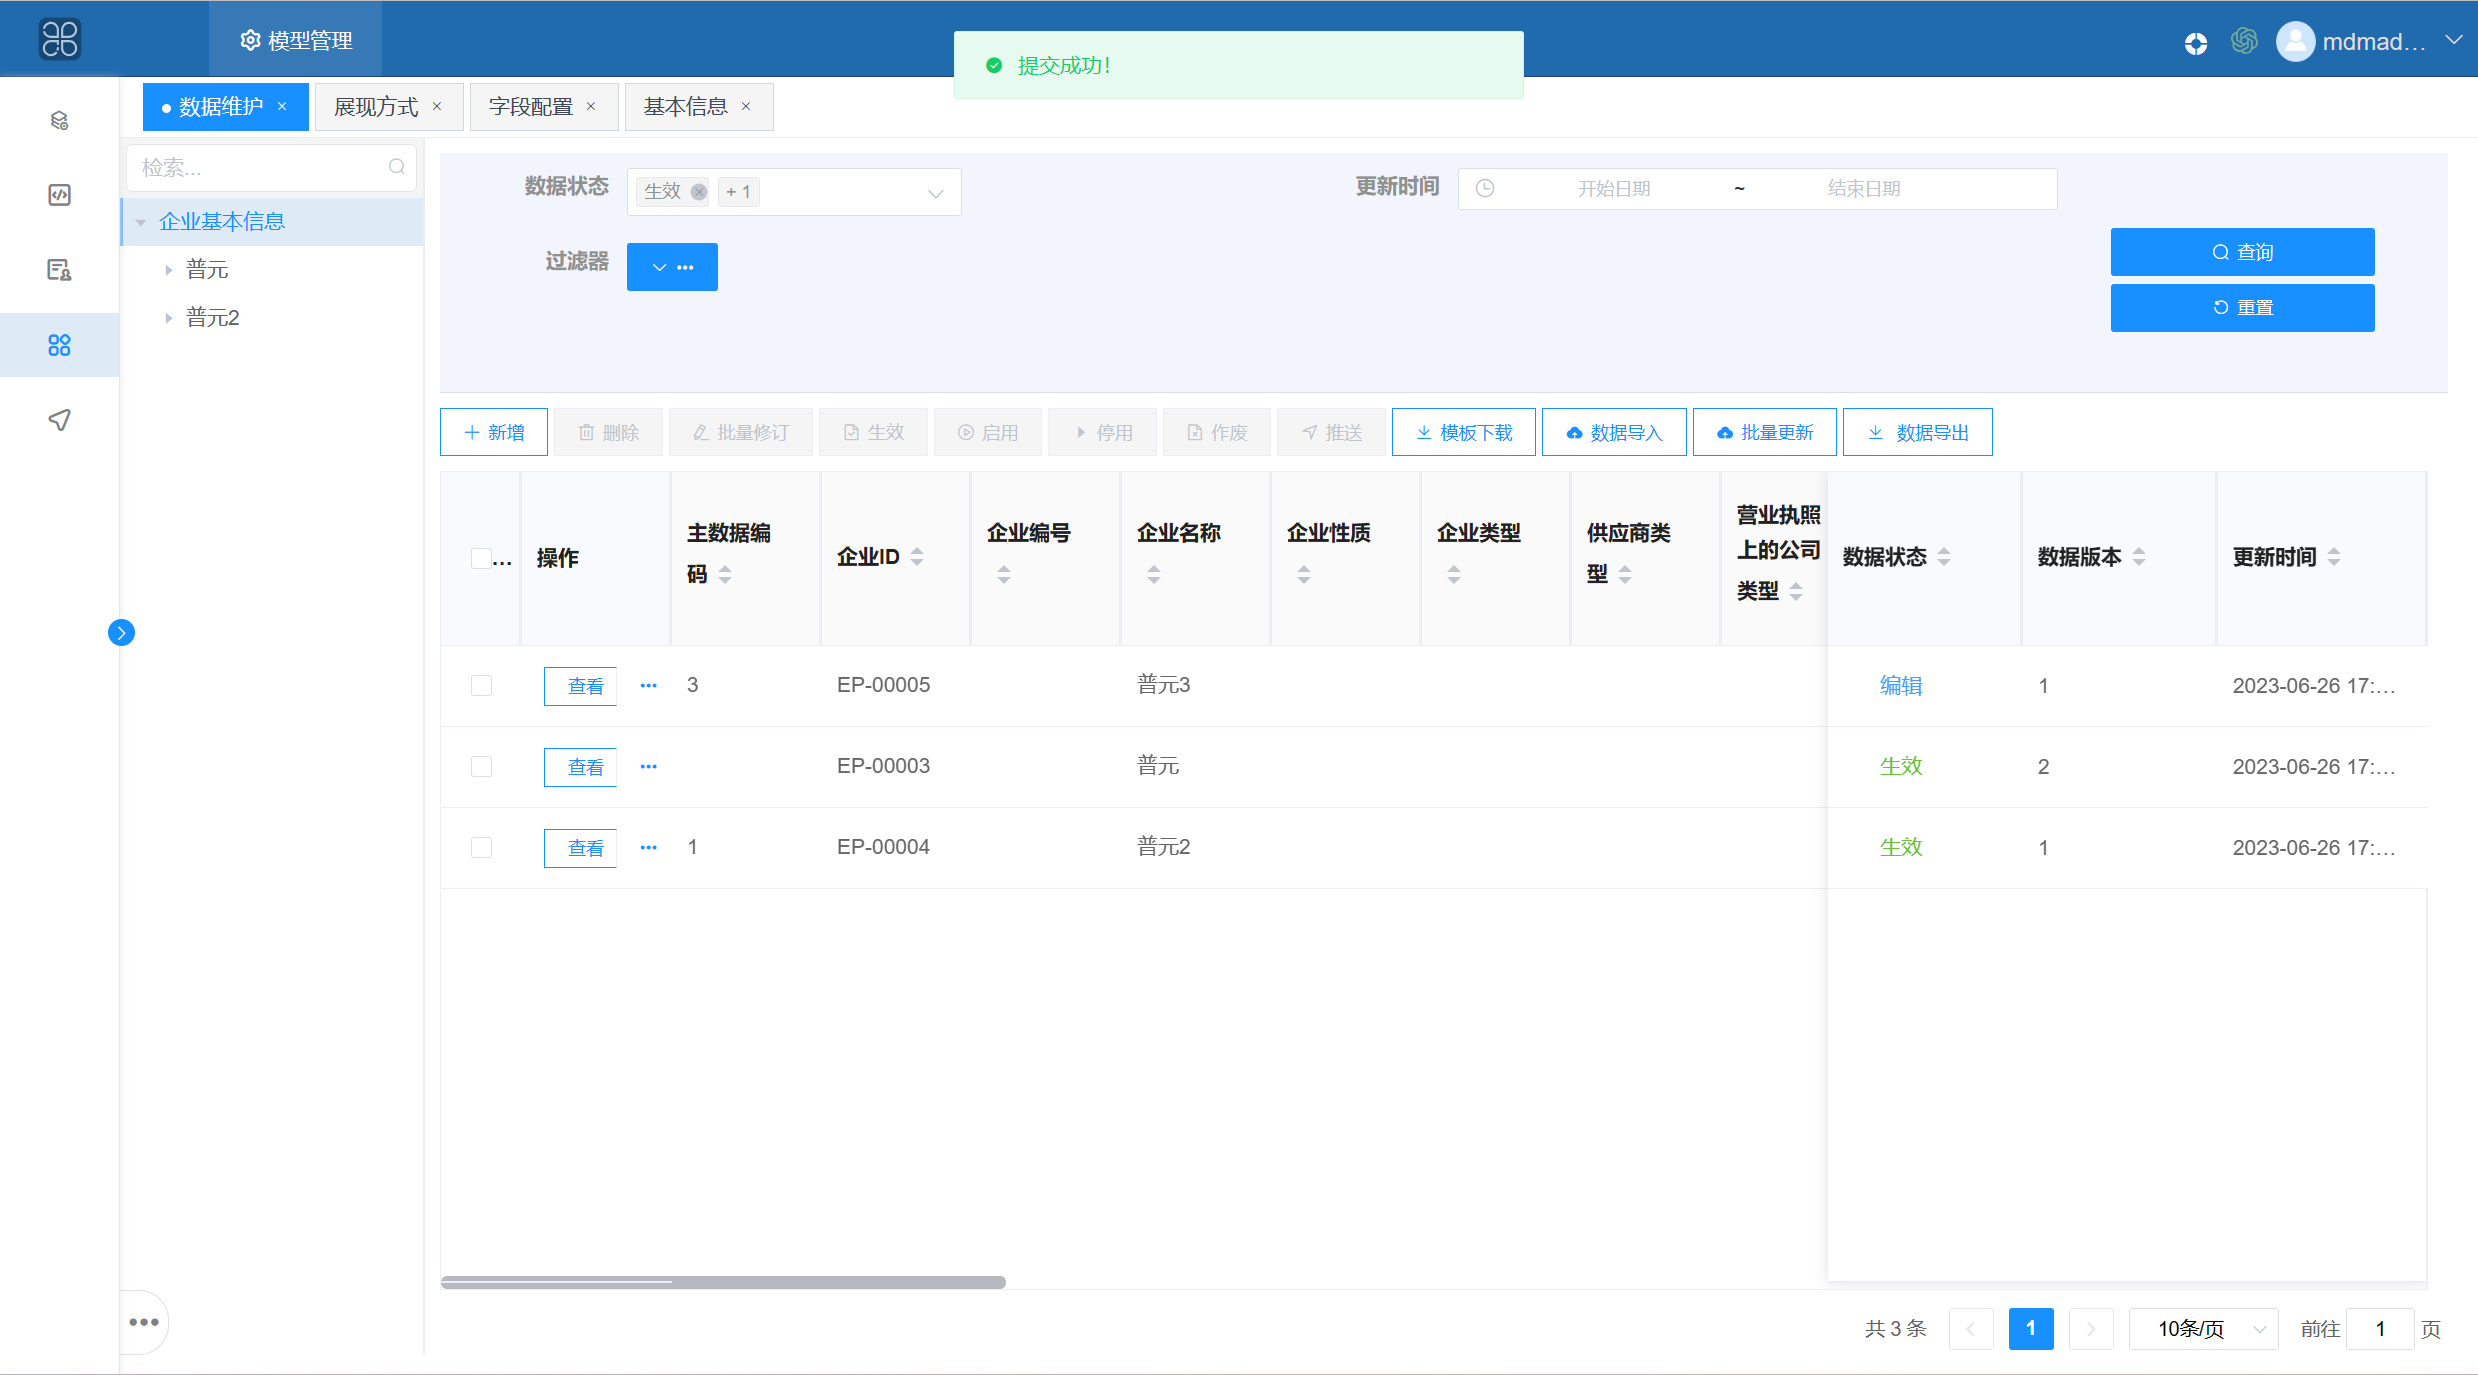Tick the checkbox for row EP-00003

(x=481, y=766)
